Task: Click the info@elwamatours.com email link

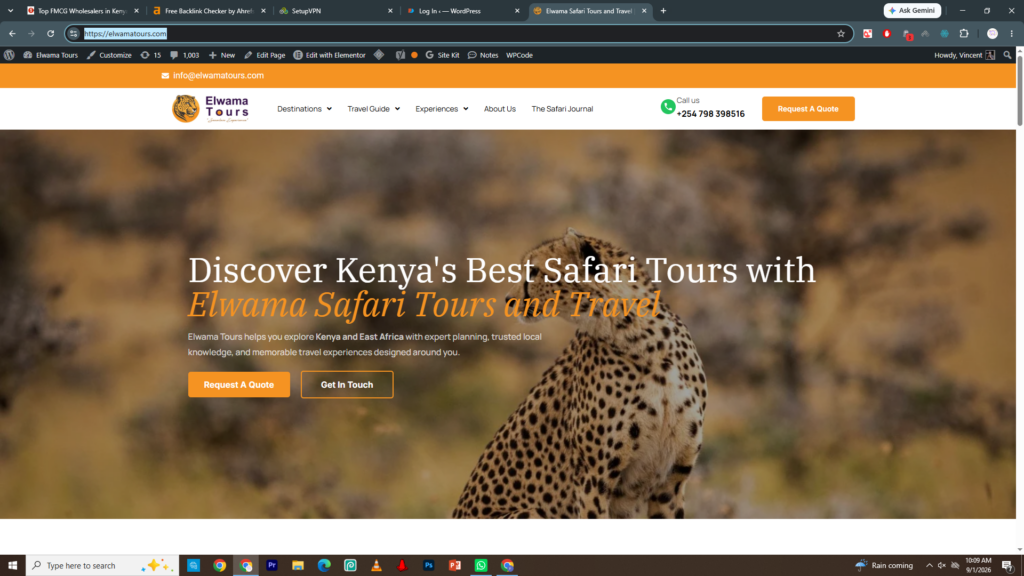Action: point(213,76)
